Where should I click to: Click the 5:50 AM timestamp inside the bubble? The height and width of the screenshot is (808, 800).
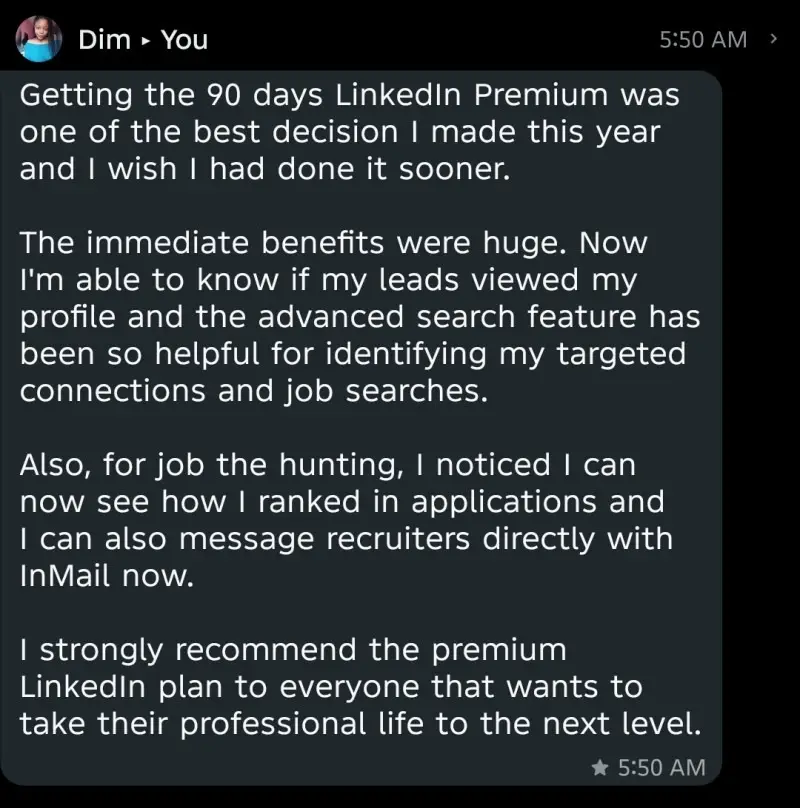(x=661, y=768)
